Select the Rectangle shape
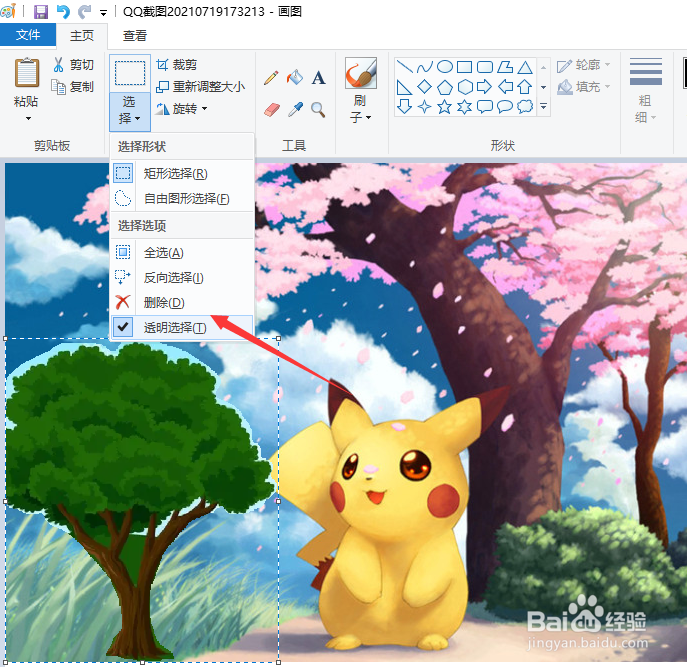 pyautogui.click(x=464, y=67)
